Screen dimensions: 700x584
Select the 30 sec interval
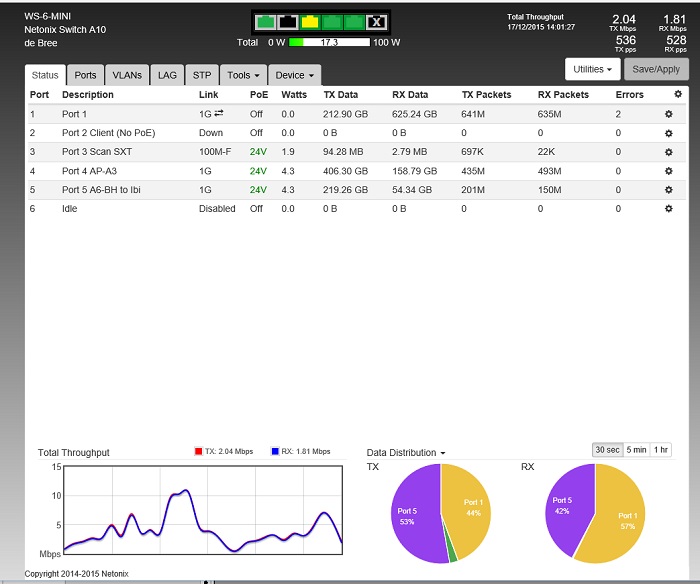pyautogui.click(x=607, y=450)
